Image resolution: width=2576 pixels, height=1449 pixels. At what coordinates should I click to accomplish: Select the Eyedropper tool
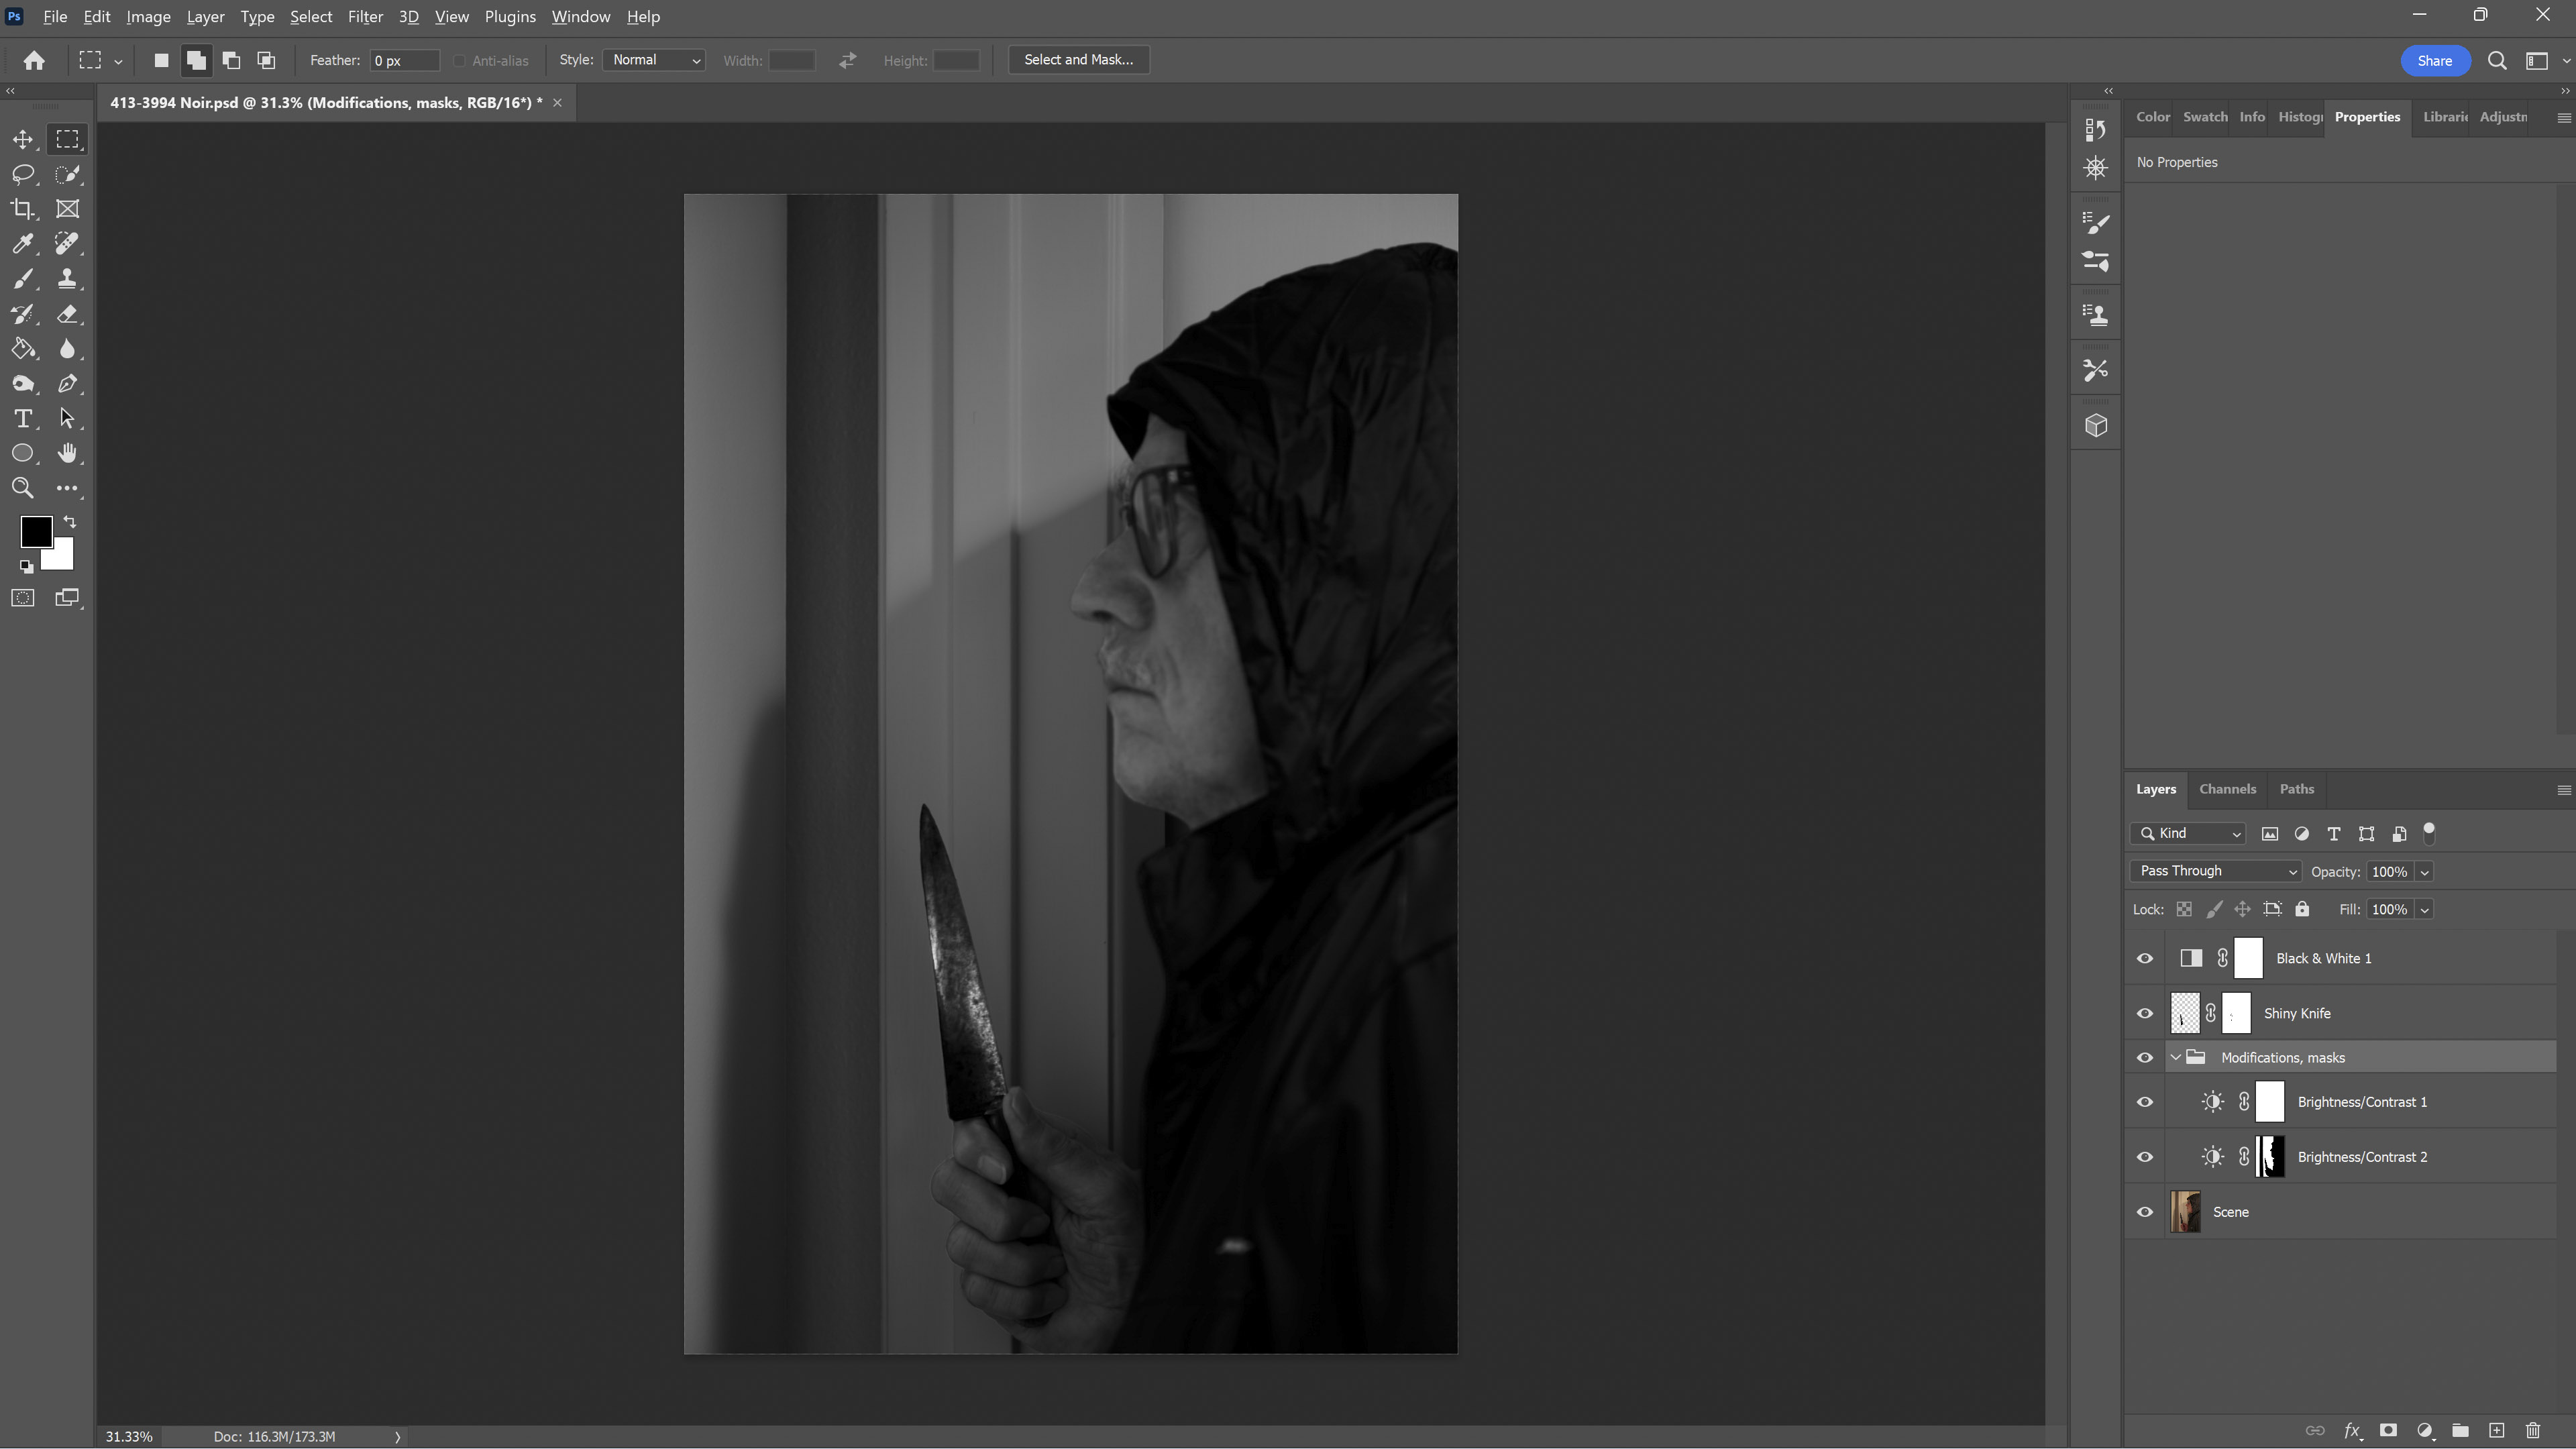(22, 244)
